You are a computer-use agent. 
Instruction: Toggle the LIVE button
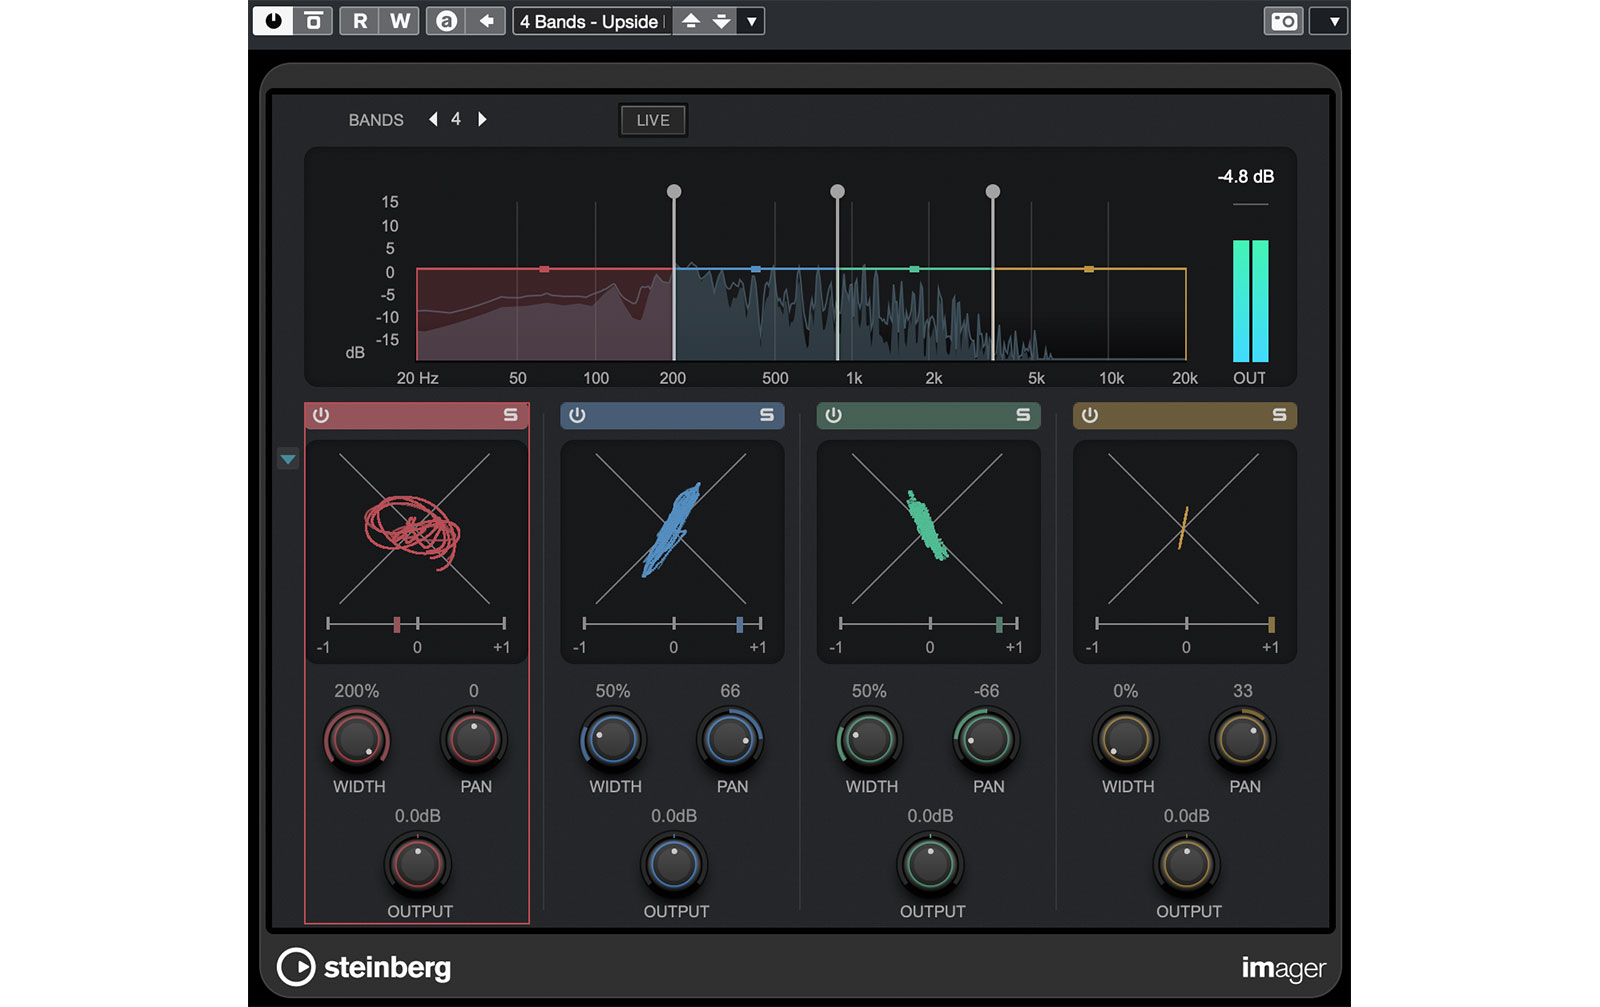[653, 120]
